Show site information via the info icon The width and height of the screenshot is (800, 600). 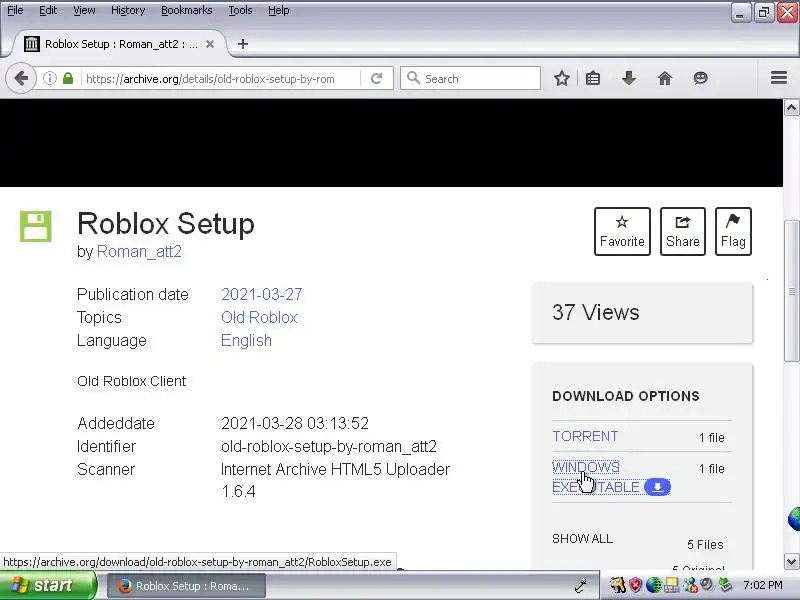coord(49,79)
